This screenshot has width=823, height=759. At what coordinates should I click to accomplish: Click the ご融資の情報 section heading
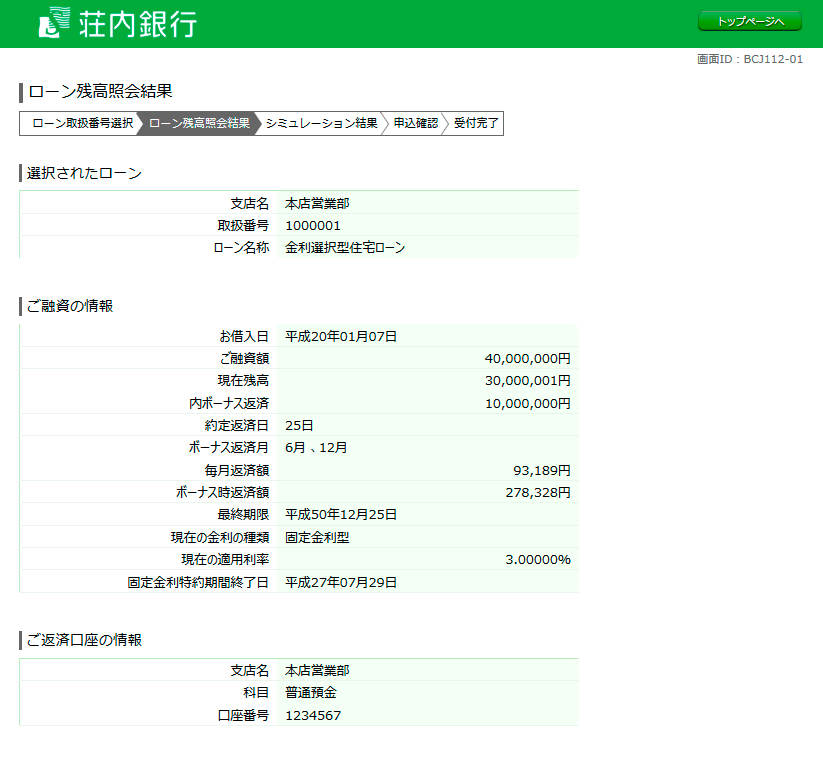[70, 305]
